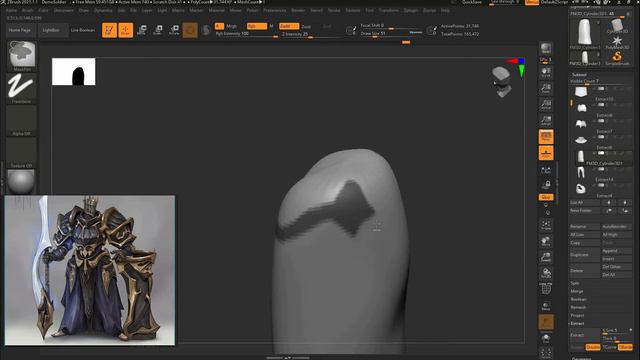The image size is (640, 360).
Task: Open the FreeHand stroke type picker
Action: click(x=22, y=87)
